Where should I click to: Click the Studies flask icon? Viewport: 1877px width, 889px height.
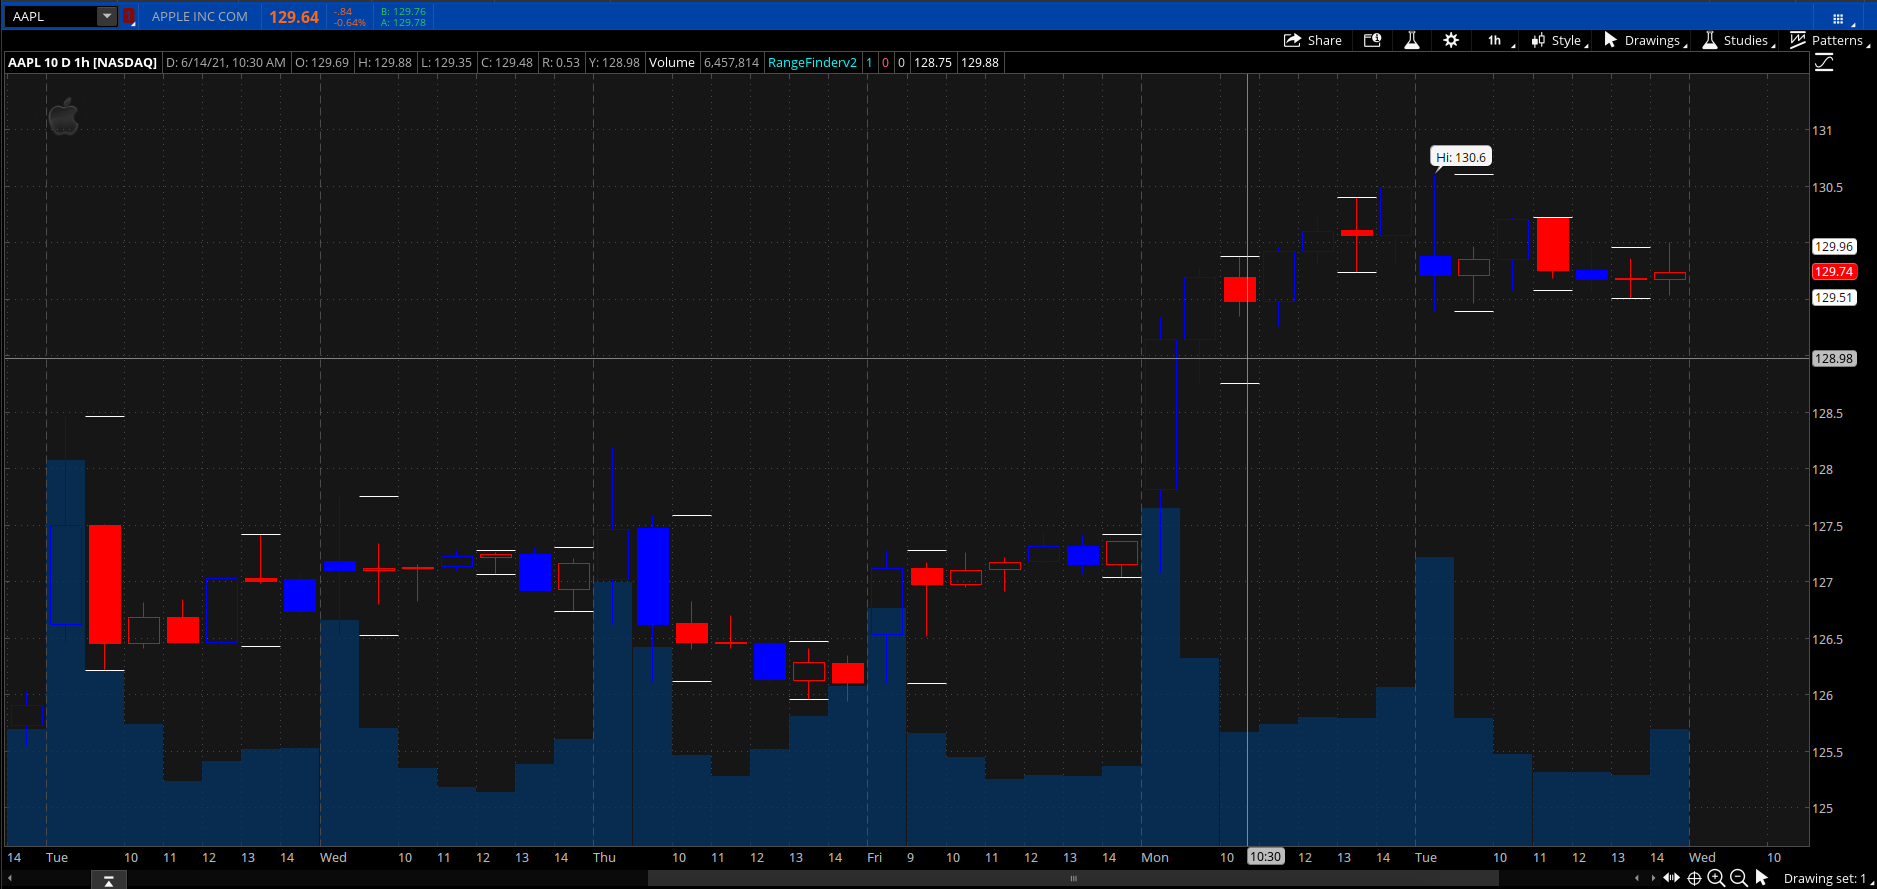(1710, 40)
